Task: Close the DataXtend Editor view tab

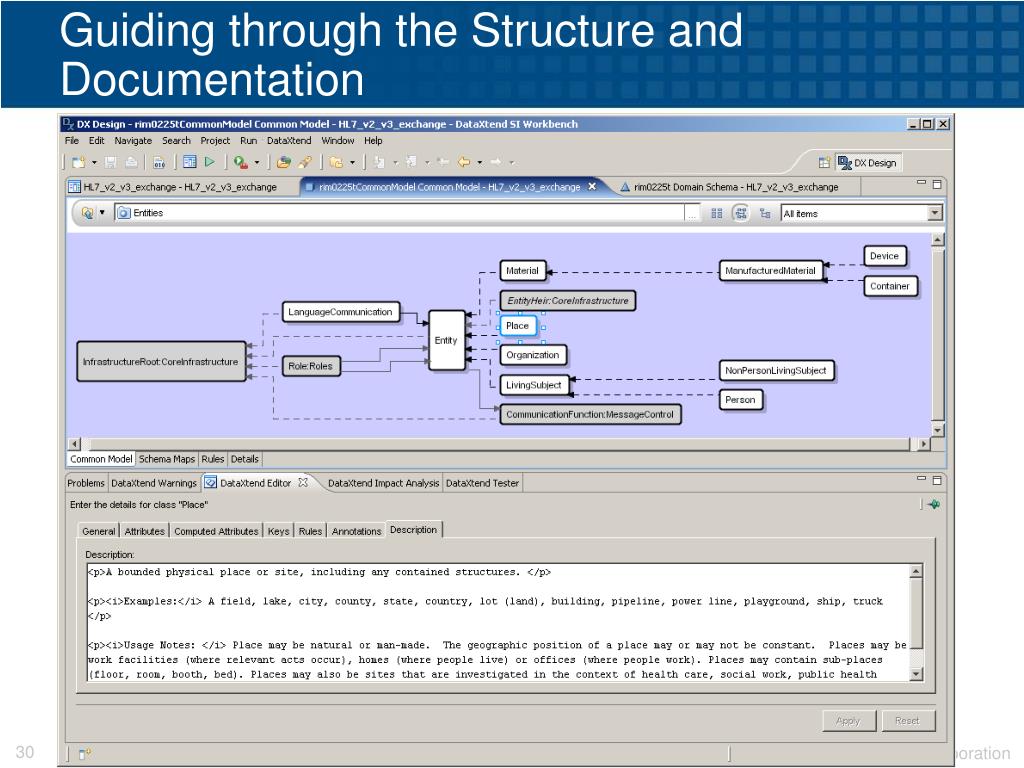Action: coord(303,483)
